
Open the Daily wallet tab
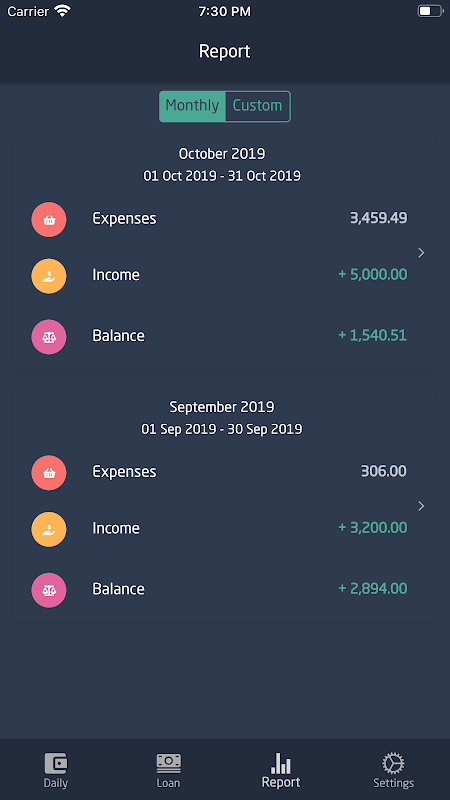56,770
